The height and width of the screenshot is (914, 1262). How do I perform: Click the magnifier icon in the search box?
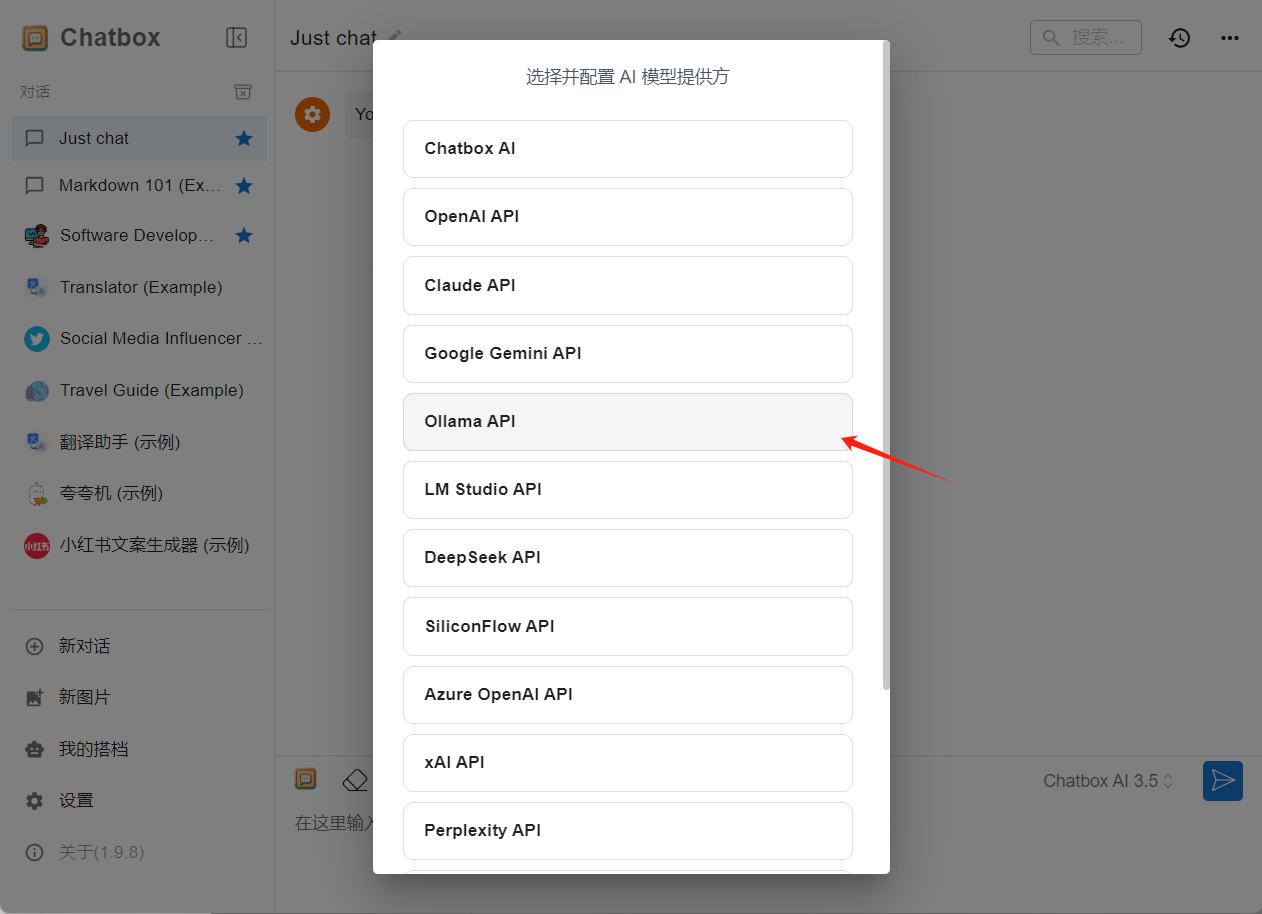[x=1051, y=38]
